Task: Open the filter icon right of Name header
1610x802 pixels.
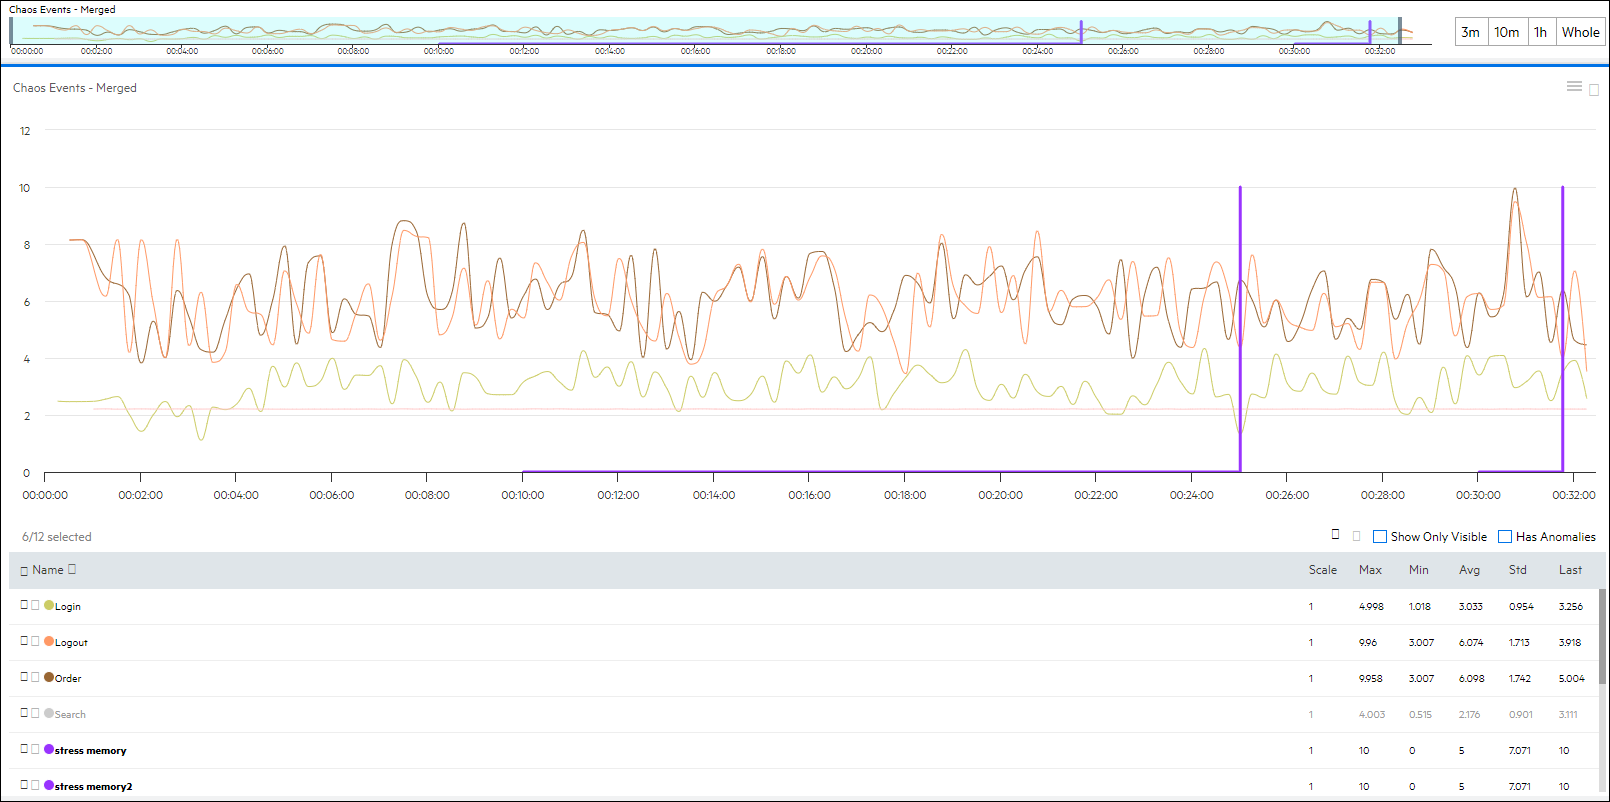Action: [72, 569]
